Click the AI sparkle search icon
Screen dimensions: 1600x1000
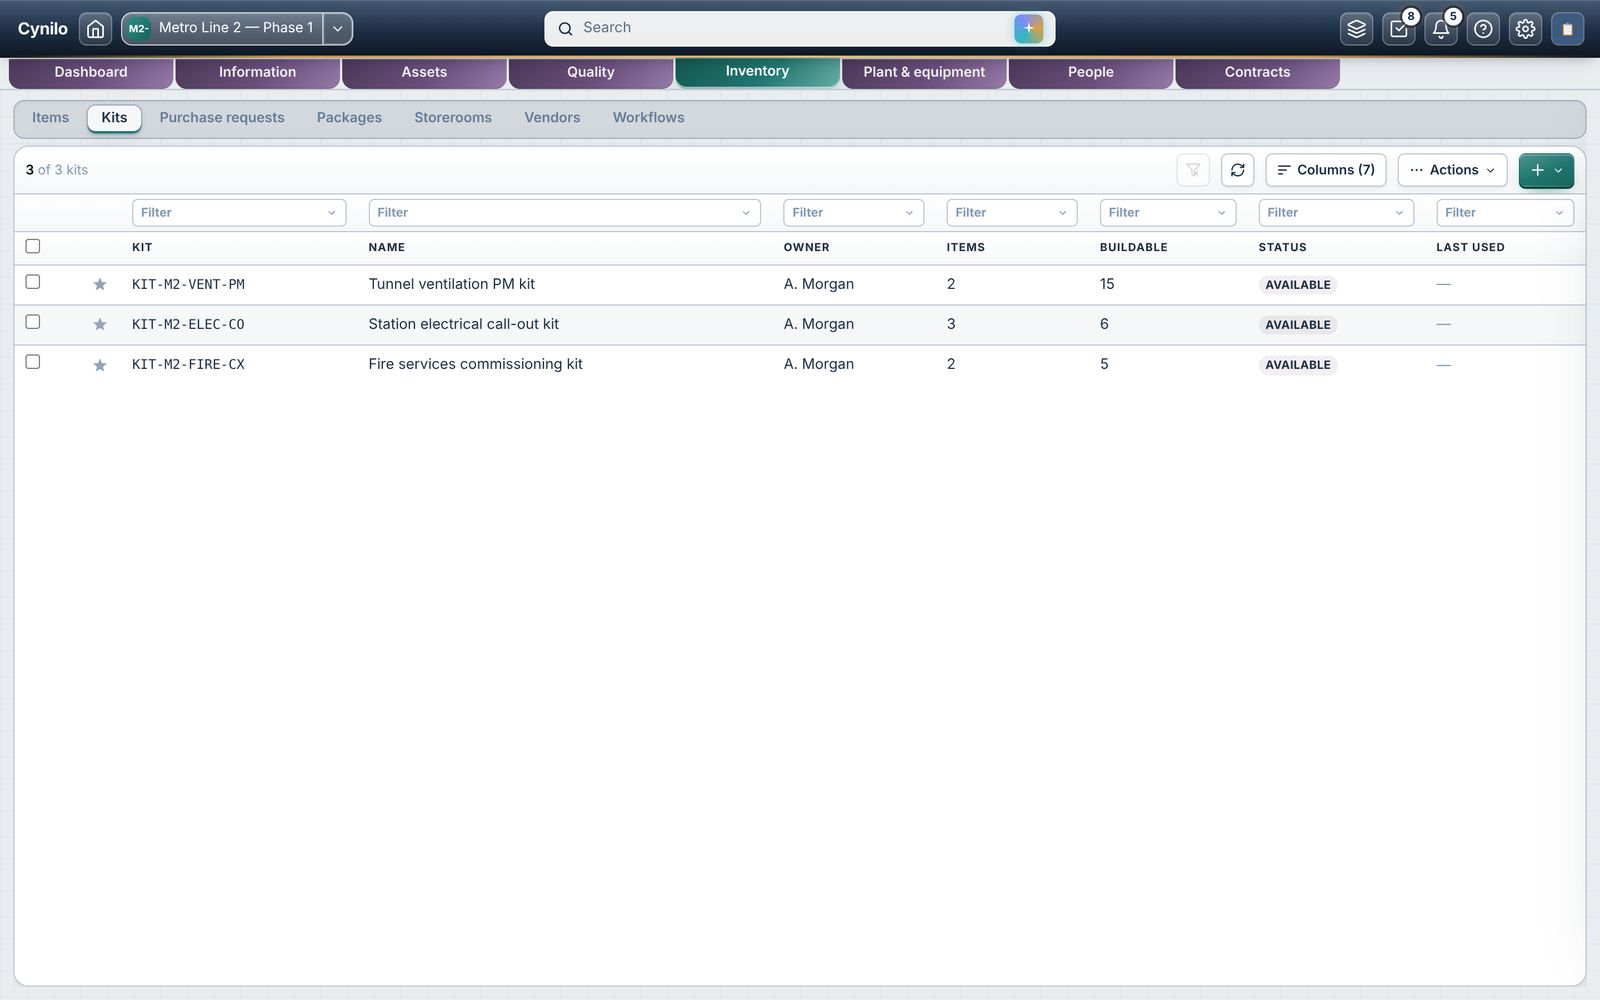(x=1028, y=28)
